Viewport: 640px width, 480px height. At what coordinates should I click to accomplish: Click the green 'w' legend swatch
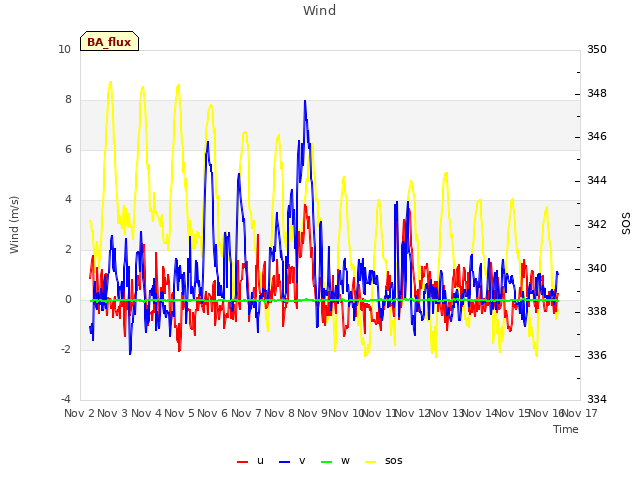pos(327,462)
